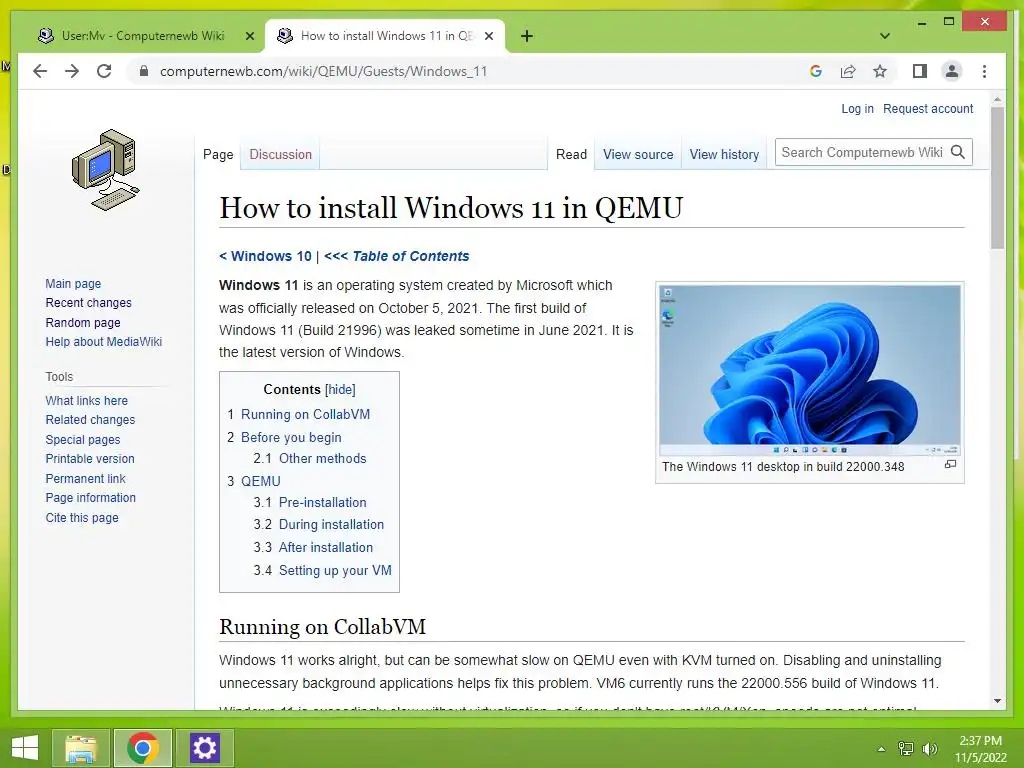Image resolution: width=1024 pixels, height=768 pixels.
Task: Go forward in browser history
Action: [72, 71]
